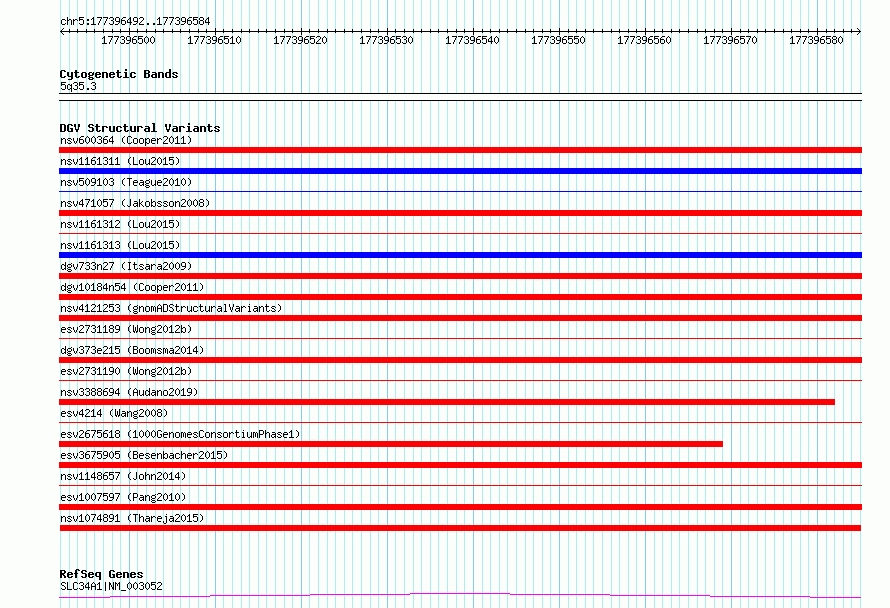Click ruler position 177396540
The height and width of the screenshot is (608, 890).
pos(472,40)
